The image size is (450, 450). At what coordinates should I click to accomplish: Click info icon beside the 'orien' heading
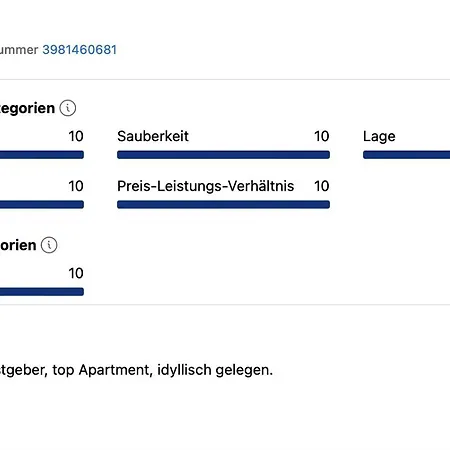(x=49, y=245)
